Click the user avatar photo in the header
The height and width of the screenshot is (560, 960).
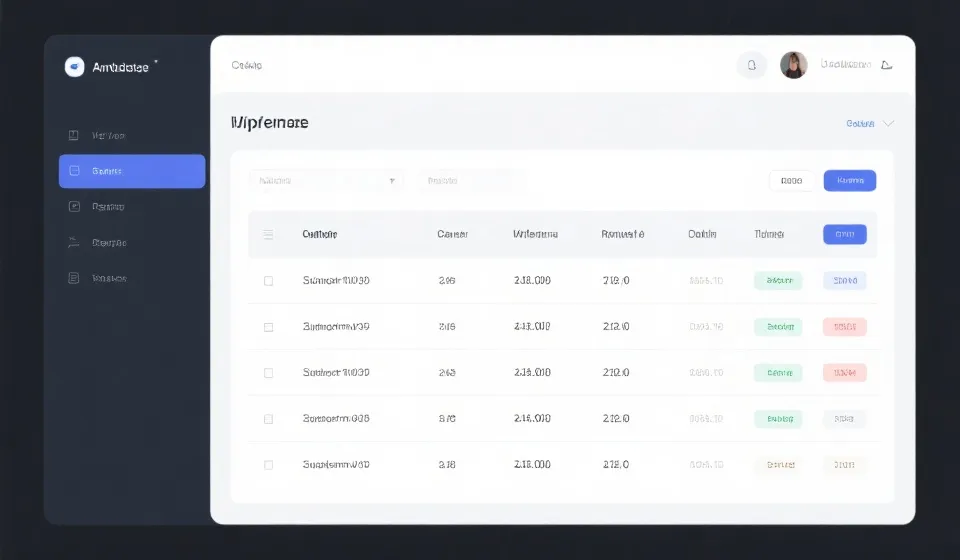(793, 66)
